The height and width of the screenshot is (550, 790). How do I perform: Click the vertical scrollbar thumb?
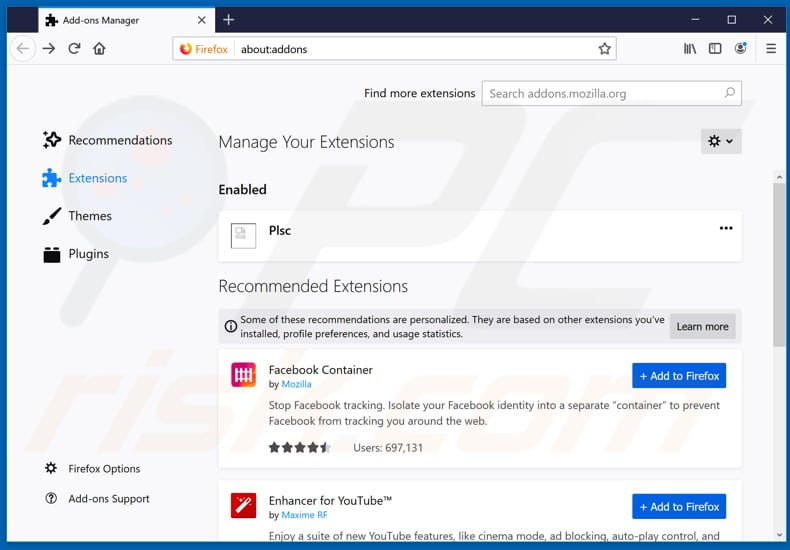pyautogui.click(x=779, y=265)
